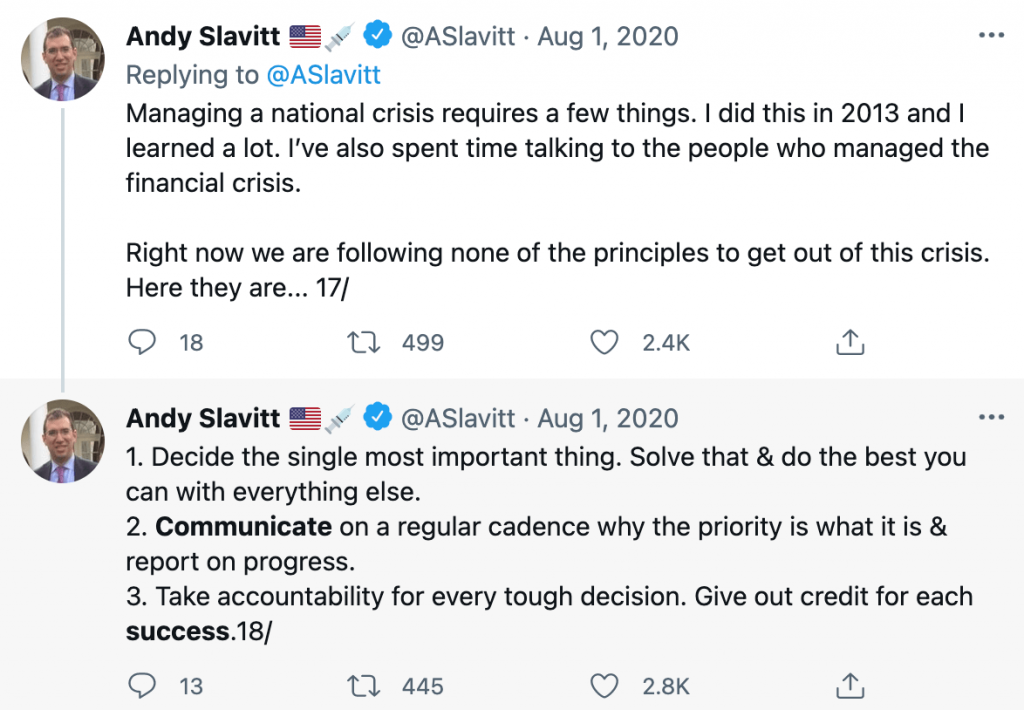Open the share icon on the first tweet
Viewport: 1024px width, 710px height.
850,342
